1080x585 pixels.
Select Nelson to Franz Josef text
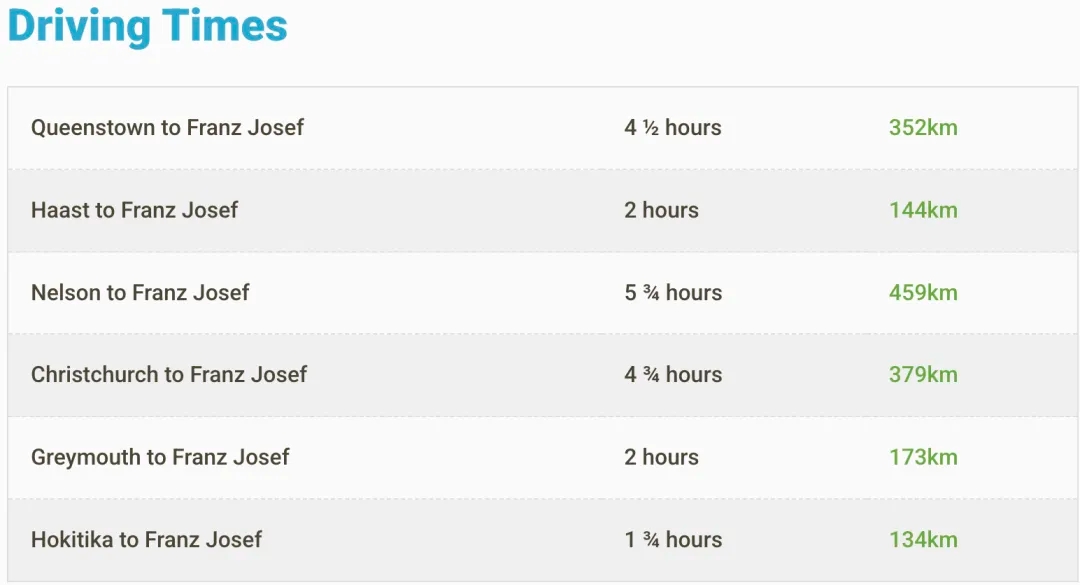coord(140,292)
